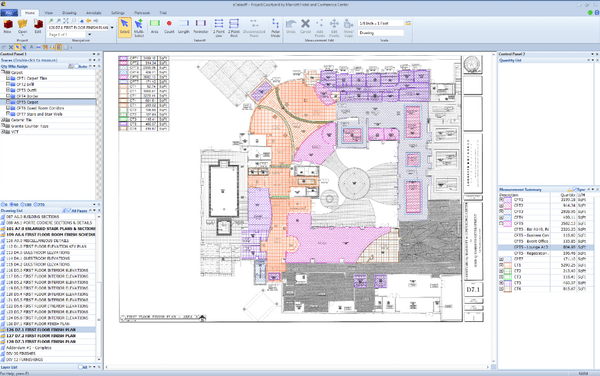Click the New project icon

[7, 26]
